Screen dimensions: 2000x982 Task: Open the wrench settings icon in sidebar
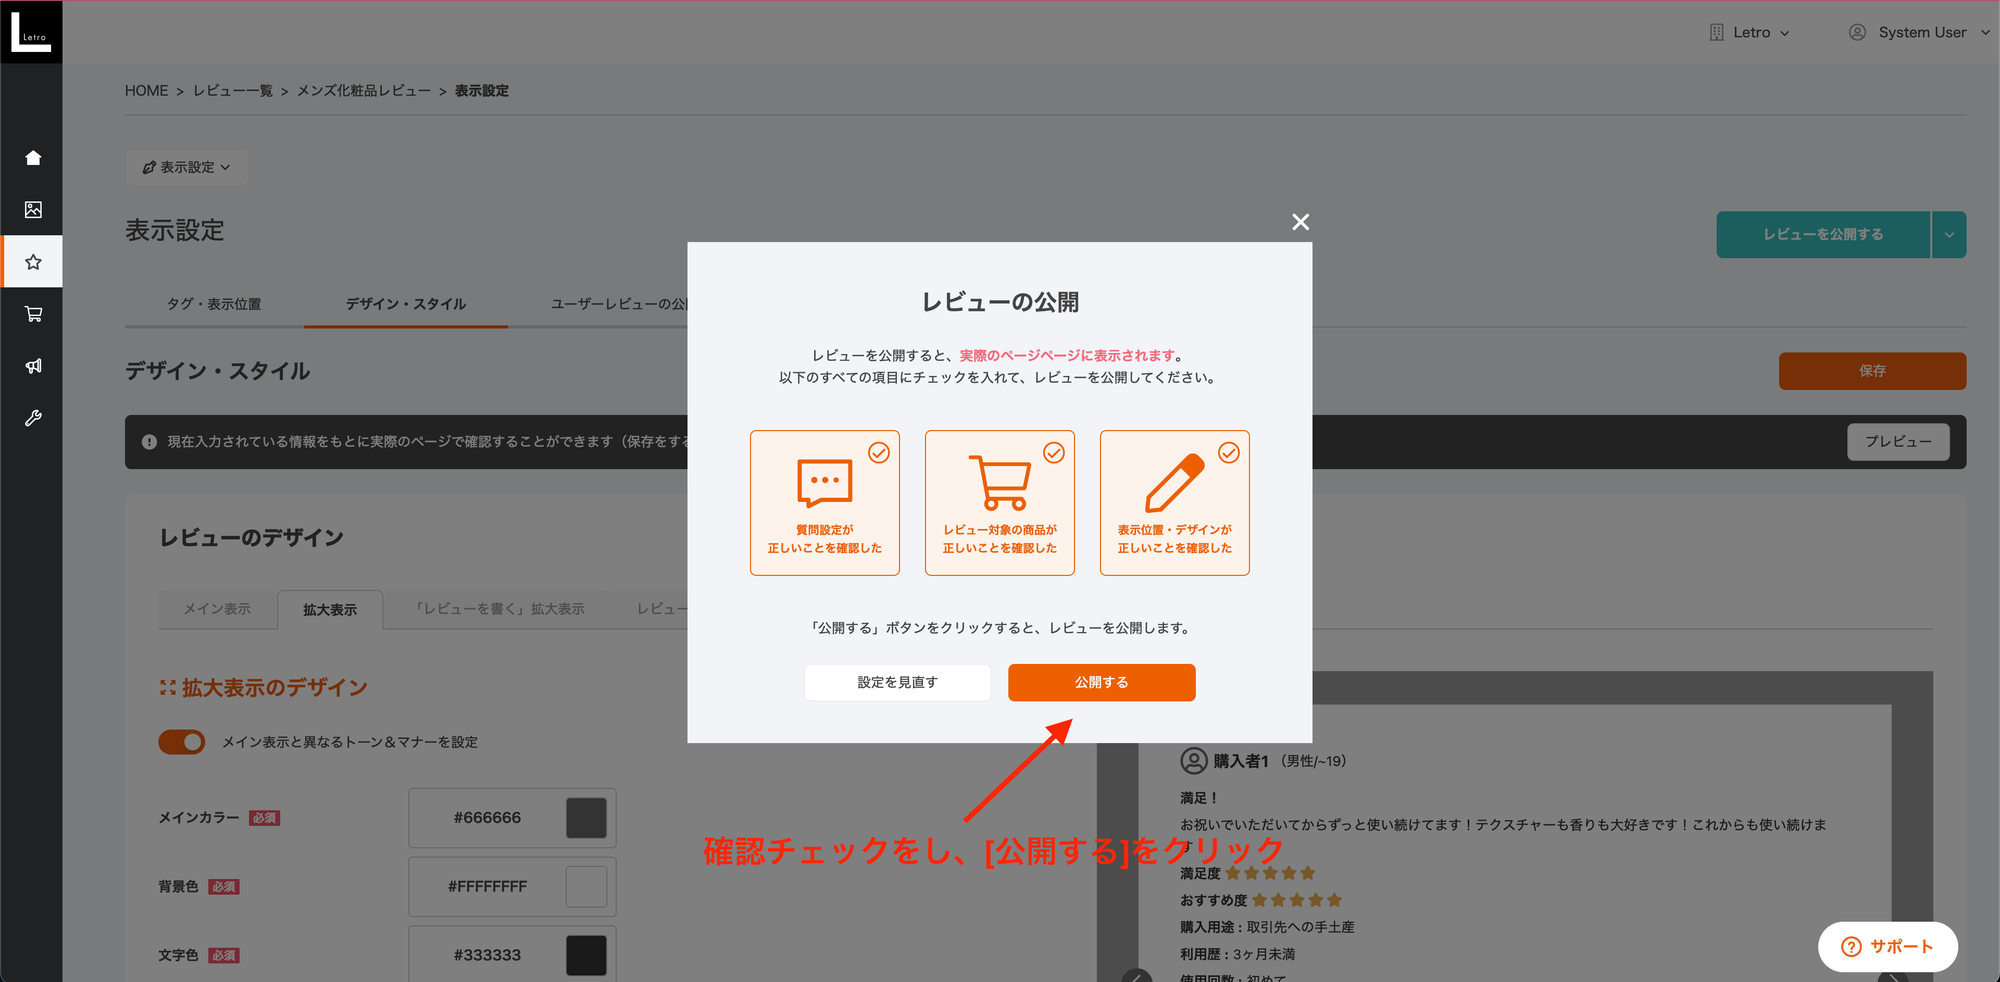32,418
